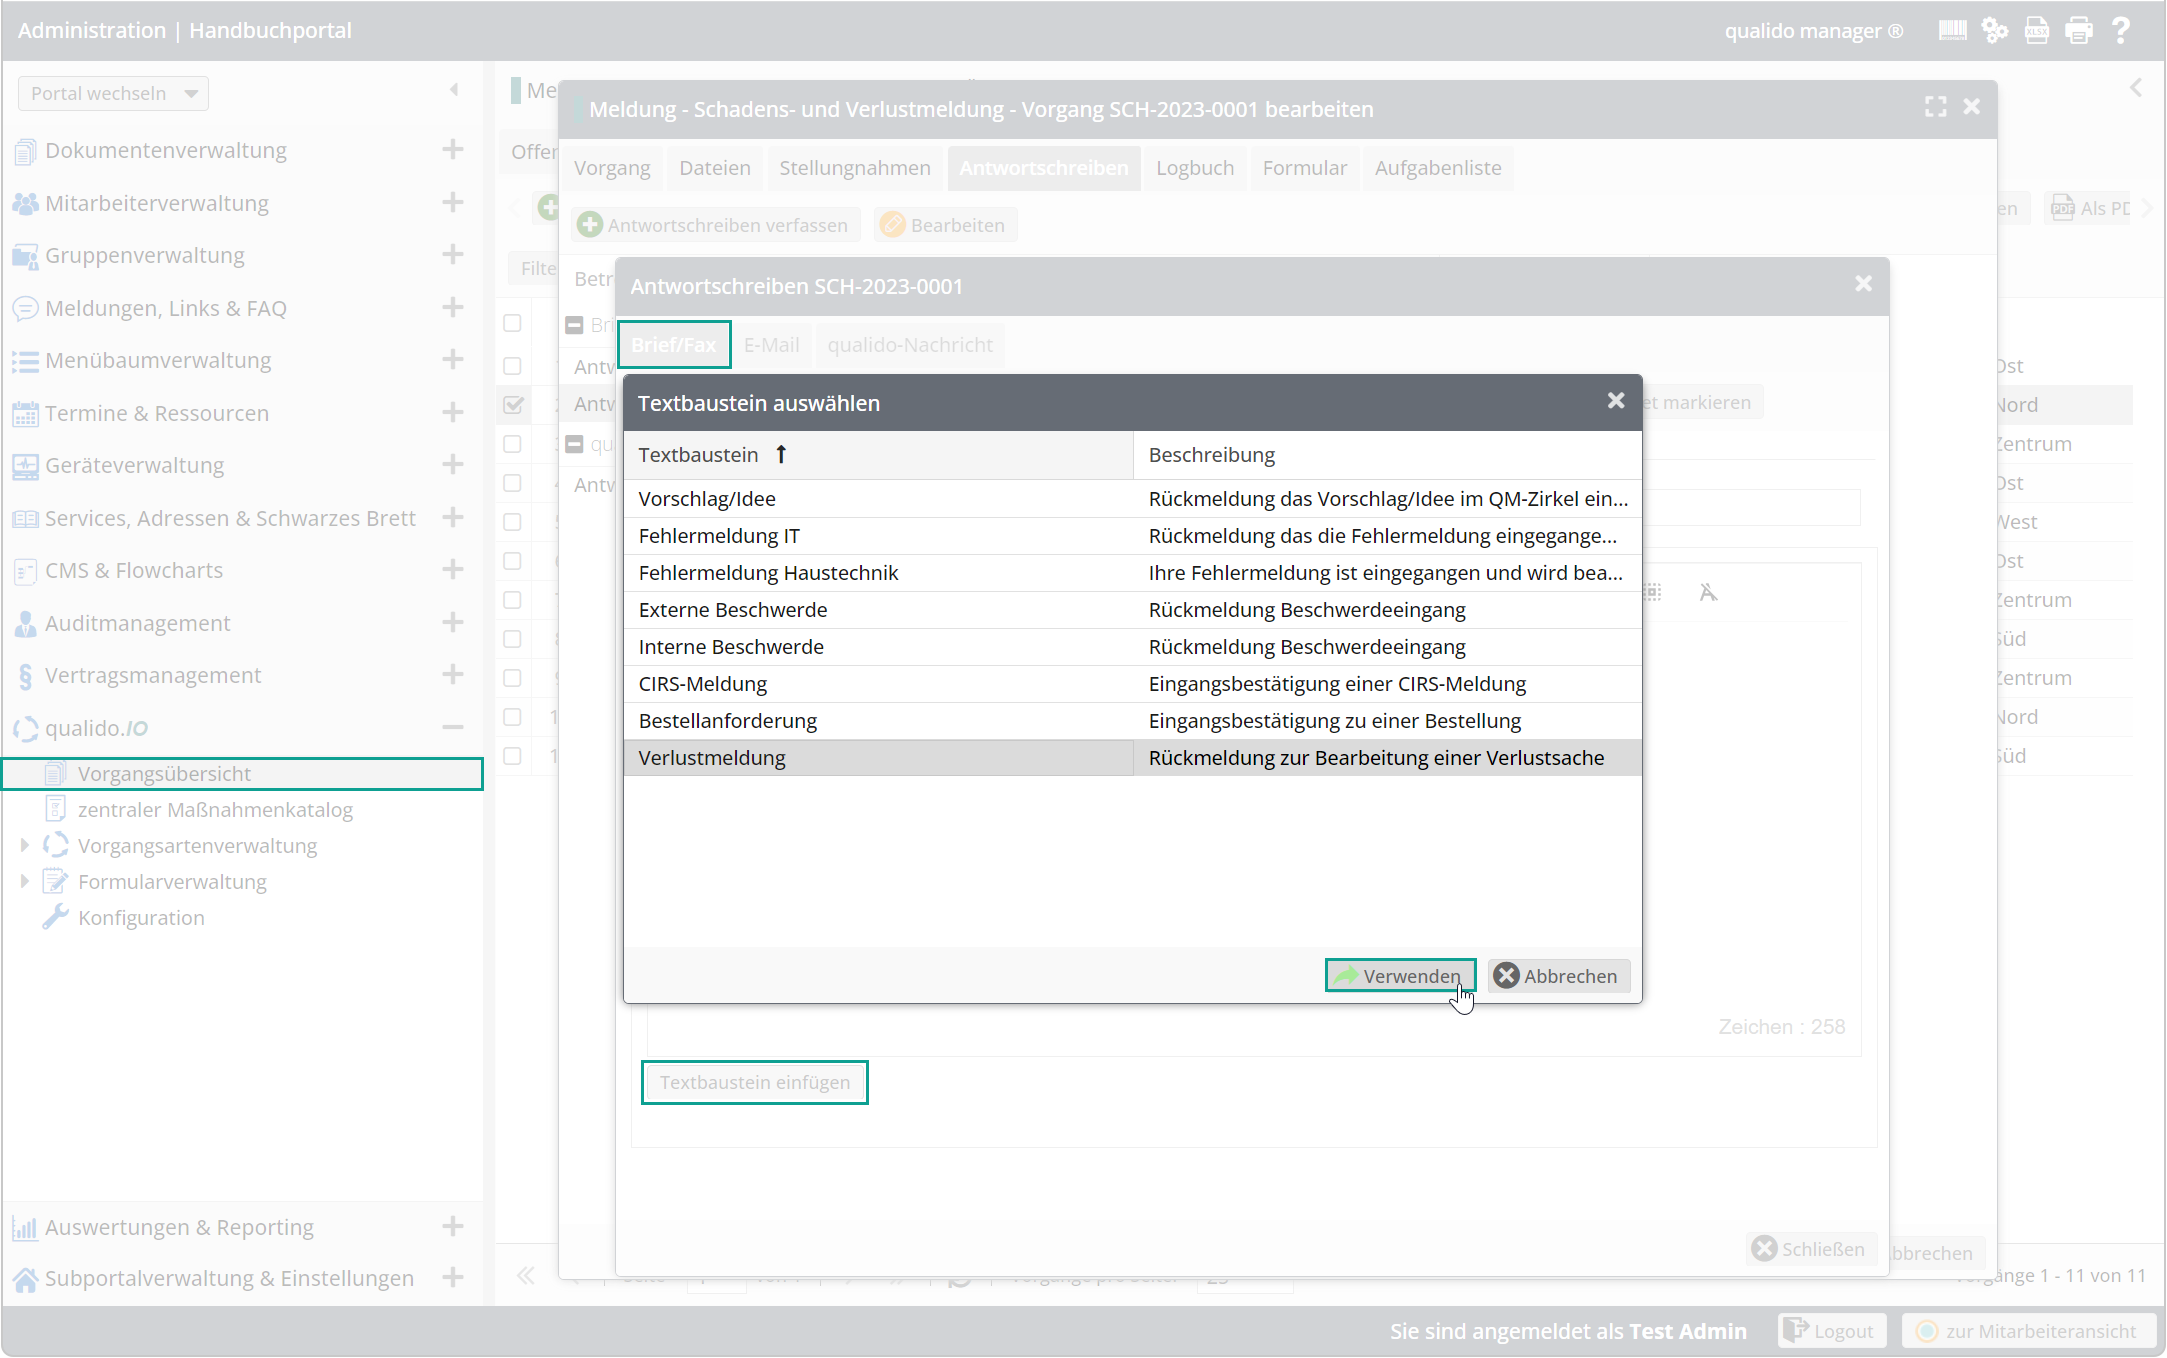Expand the Formularverwaltung tree node

pos(24,881)
